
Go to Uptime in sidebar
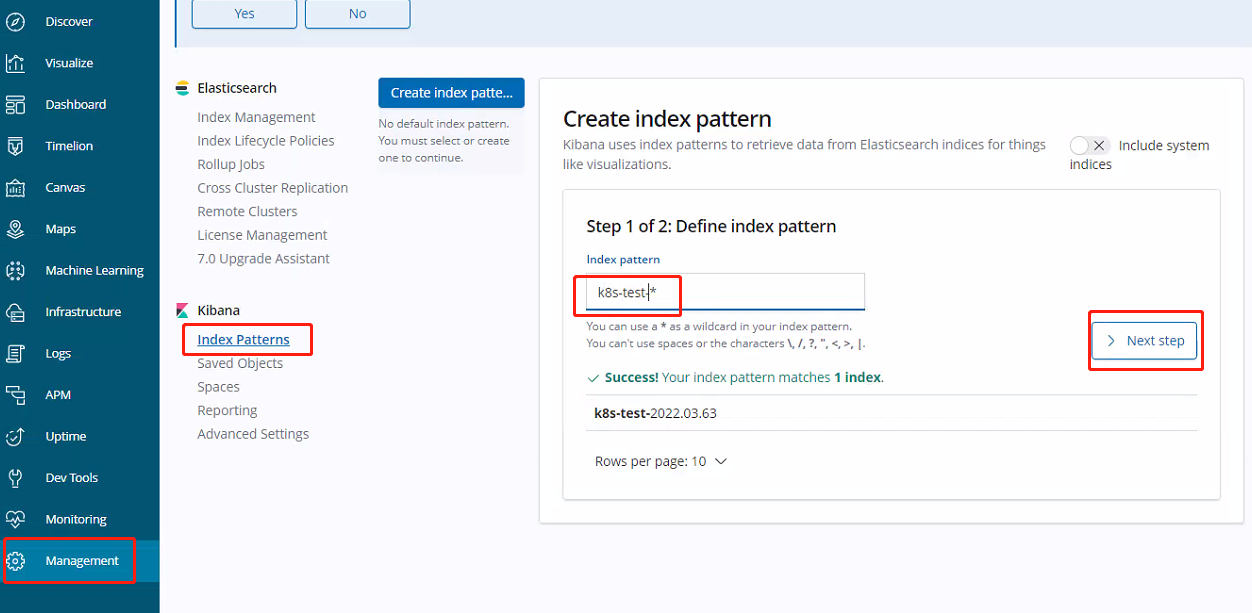pos(66,436)
